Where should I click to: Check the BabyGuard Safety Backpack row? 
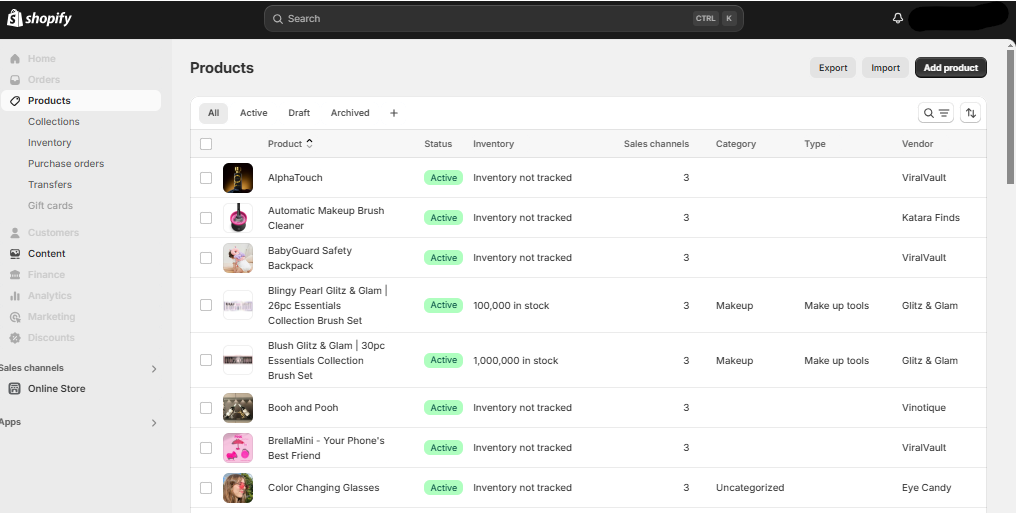(x=206, y=258)
